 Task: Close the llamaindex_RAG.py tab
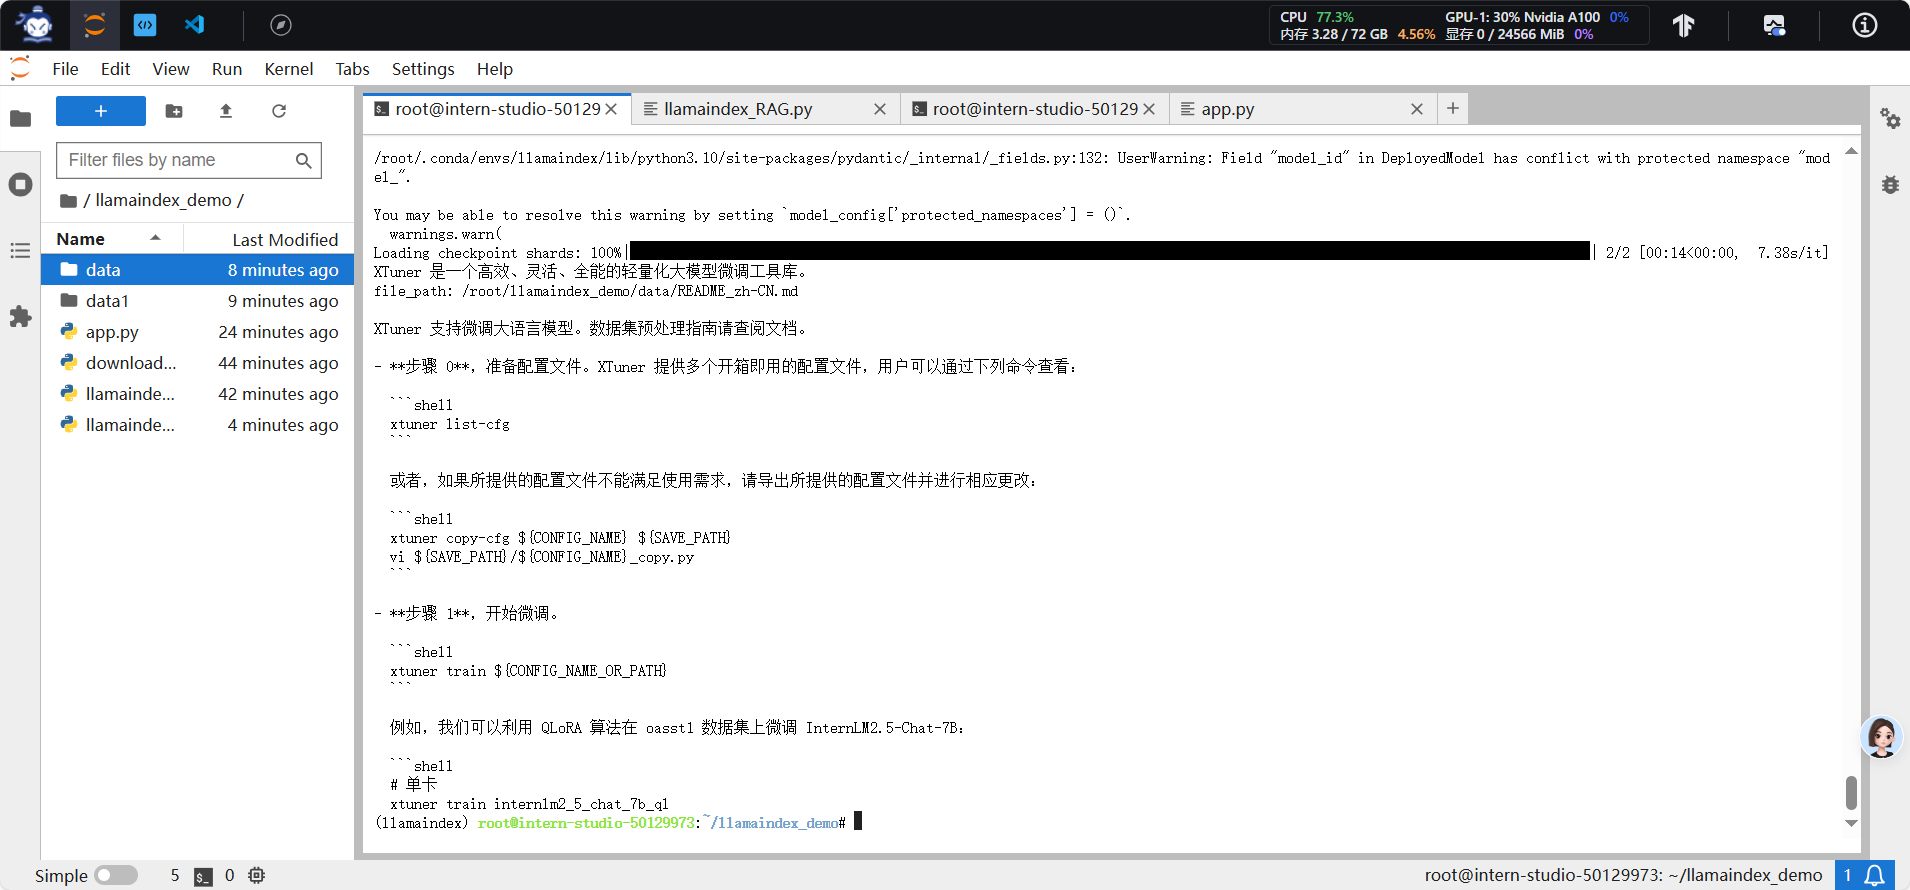point(880,109)
